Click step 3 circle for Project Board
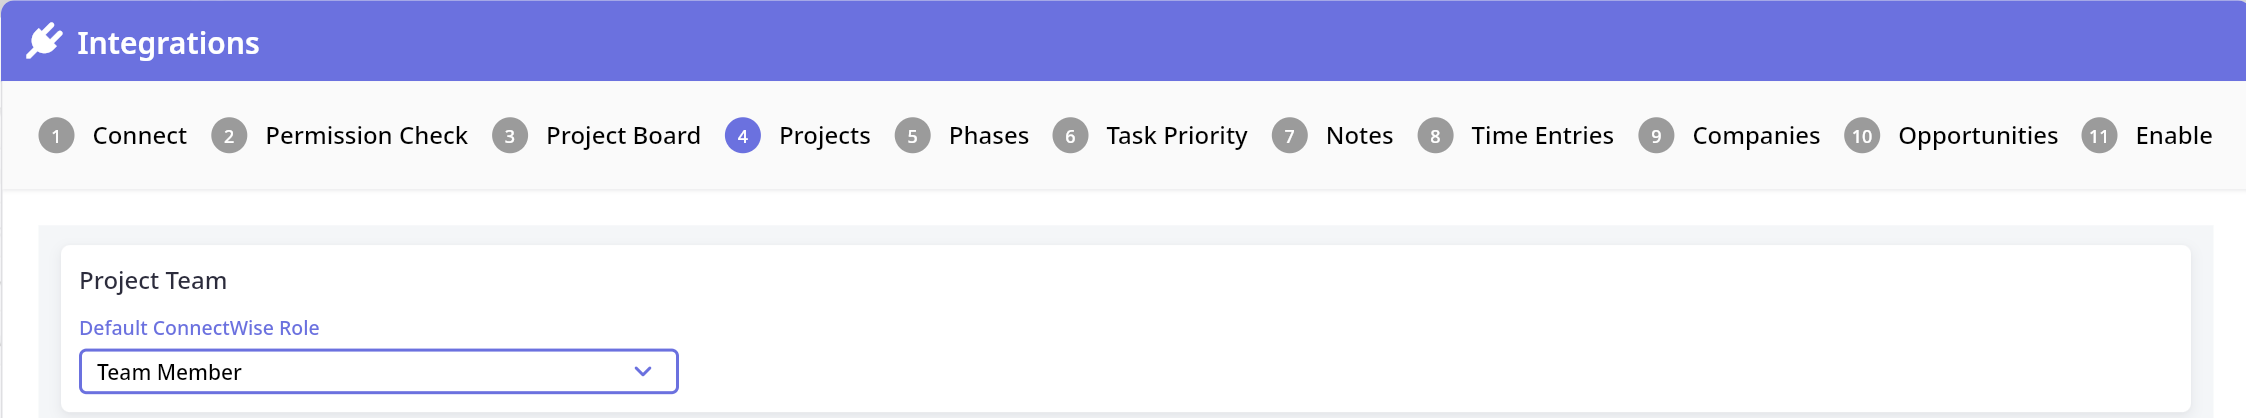The width and height of the screenshot is (2246, 418). pos(510,136)
